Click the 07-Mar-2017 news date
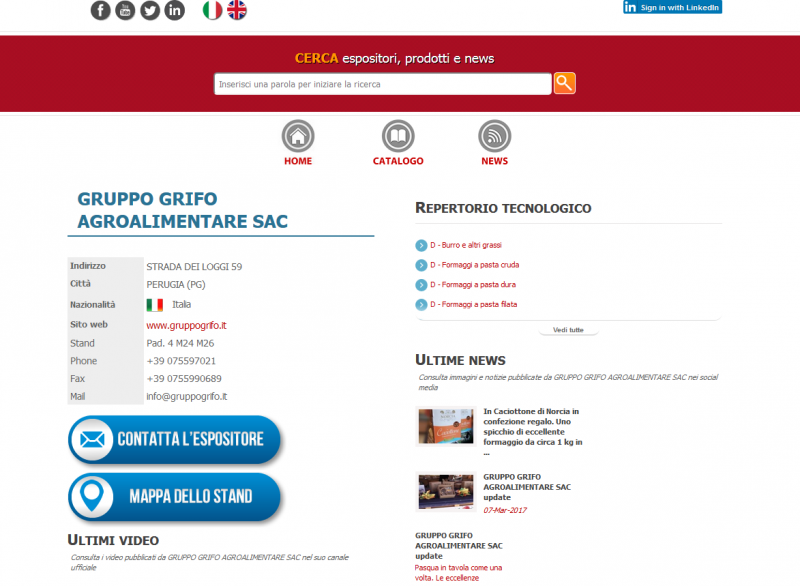Viewport: 800px width, 586px height. (505, 510)
